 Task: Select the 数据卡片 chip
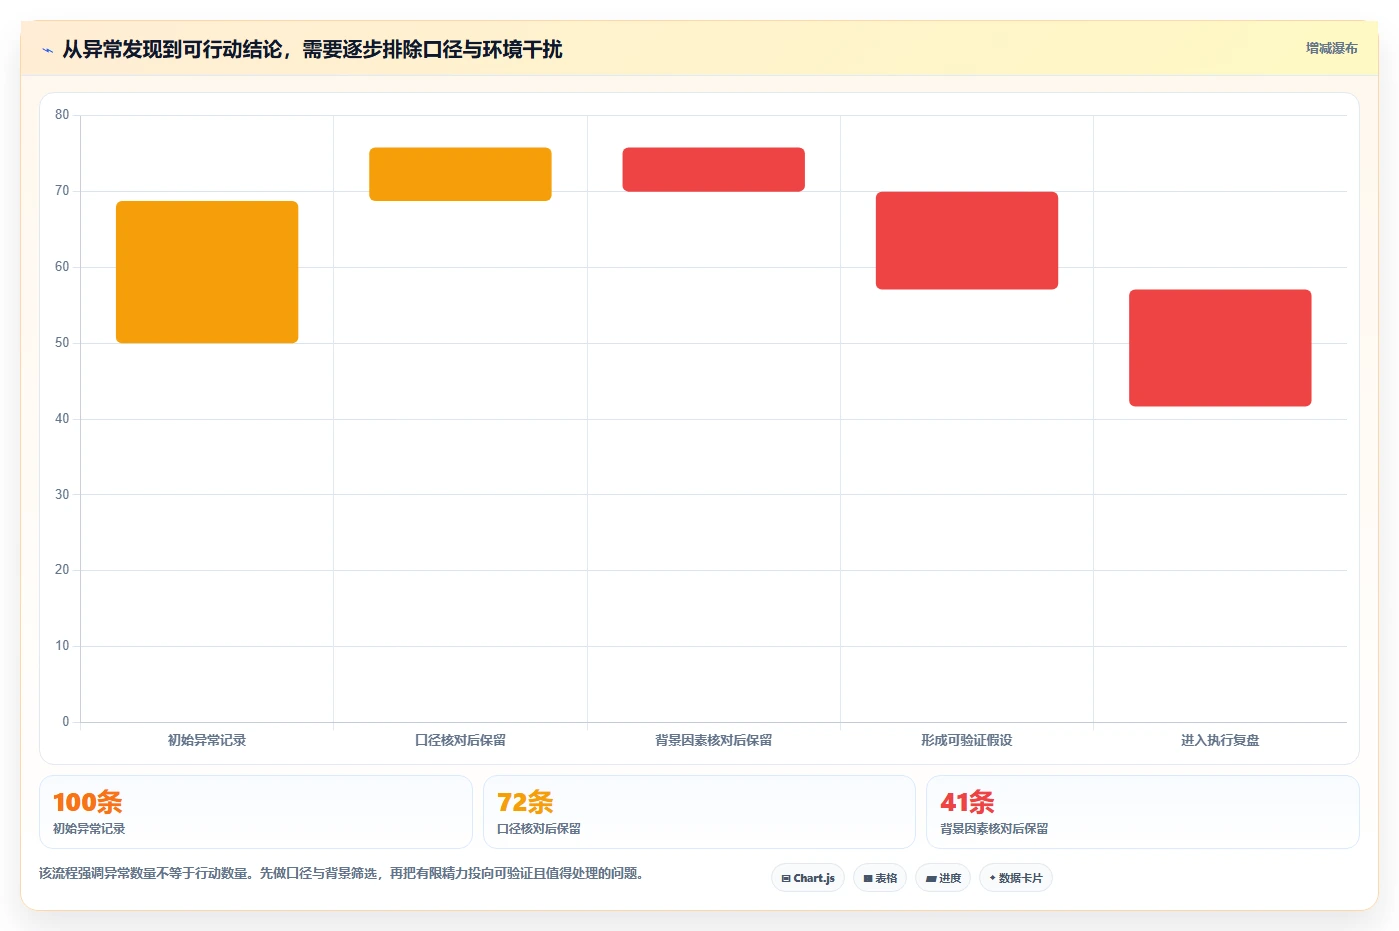click(x=1016, y=878)
